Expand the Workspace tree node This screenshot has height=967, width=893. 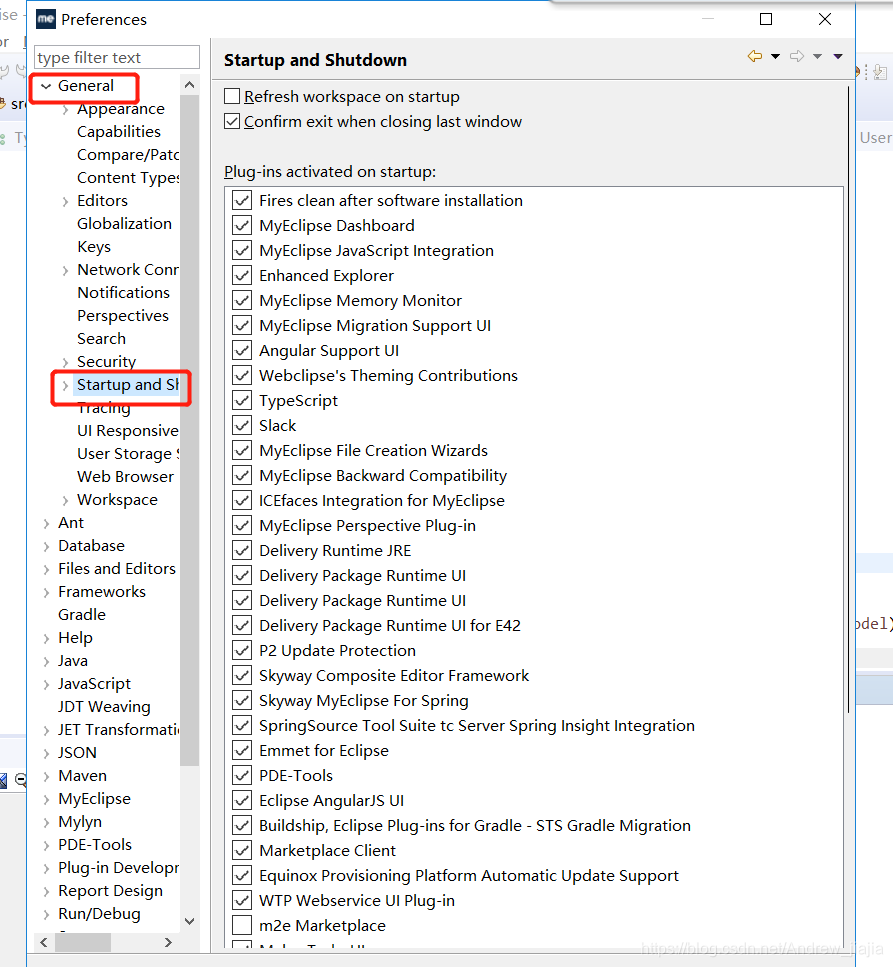coord(65,501)
